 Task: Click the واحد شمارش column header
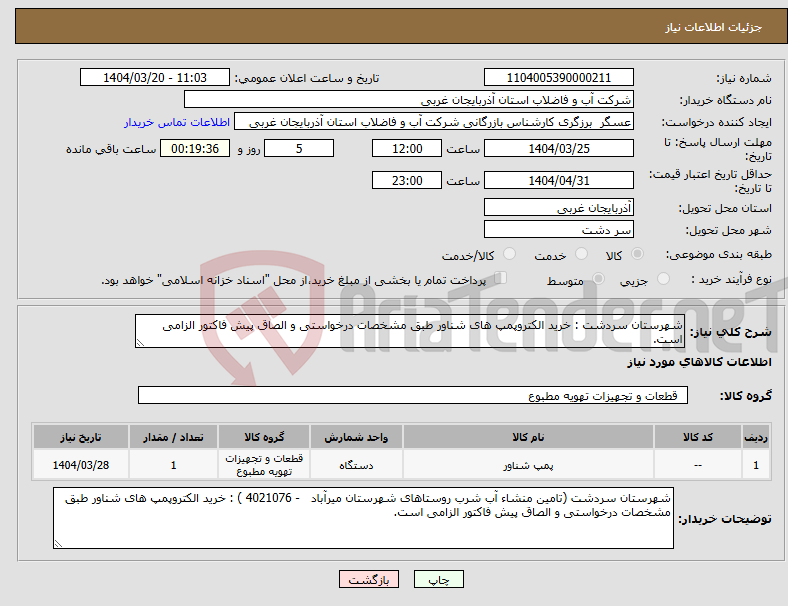coord(356,437)
